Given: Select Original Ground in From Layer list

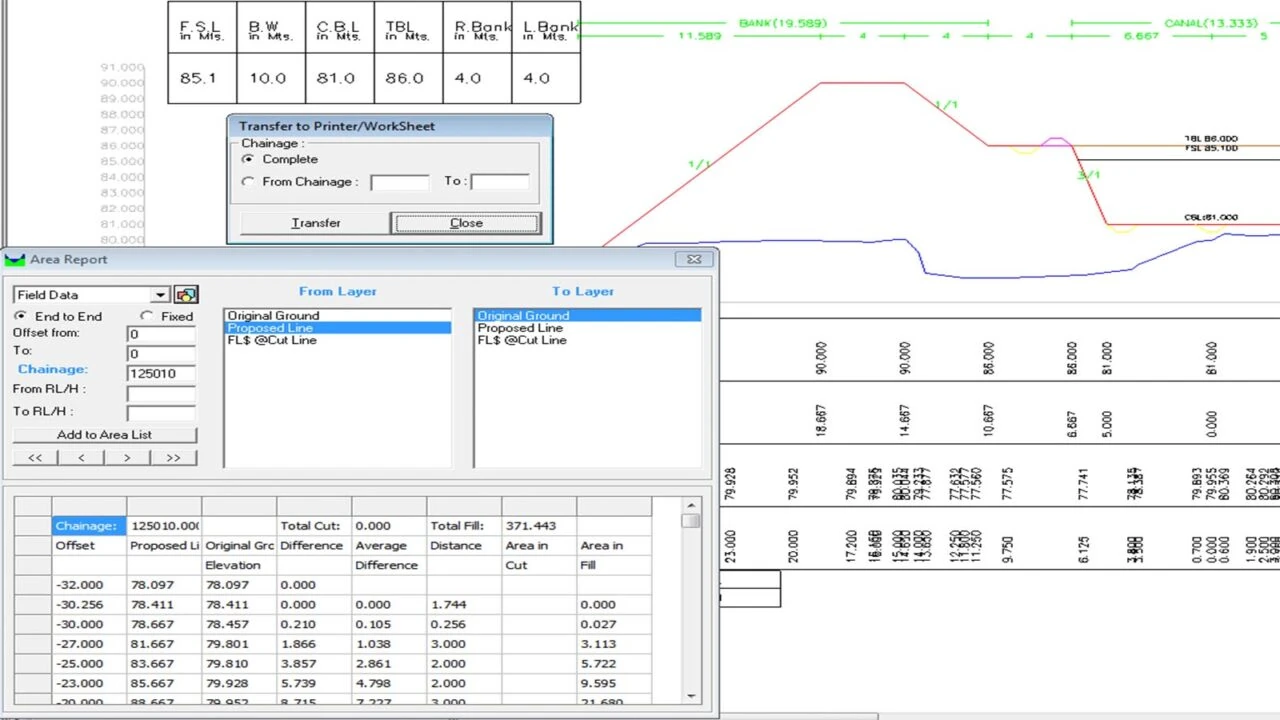Looking at the screenshot, I should (337, 316).
